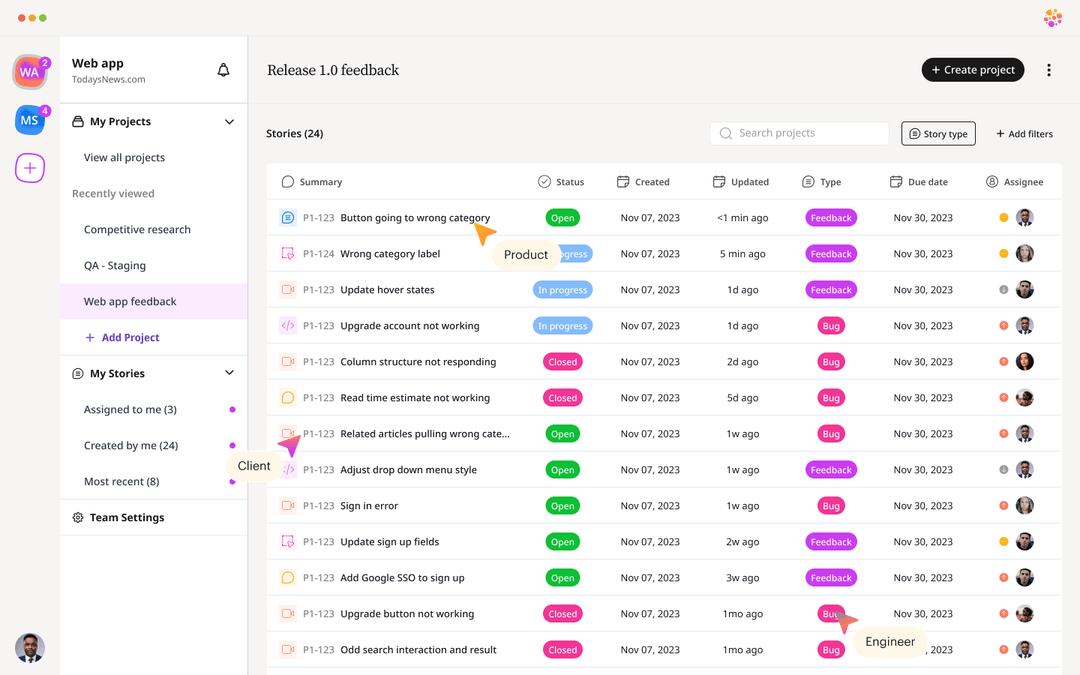The image size is (1080, 675).
Task: Click the MS workspace avatar in the sidebar
Action: click(29, 119)
